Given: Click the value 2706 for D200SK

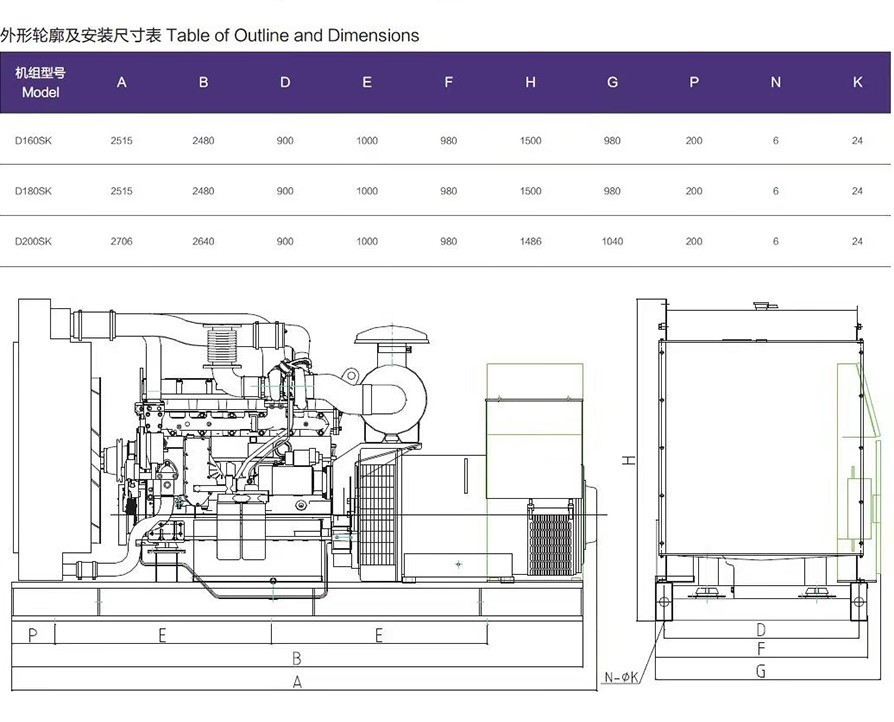Looking at the screenshot, I should point(121,241).
